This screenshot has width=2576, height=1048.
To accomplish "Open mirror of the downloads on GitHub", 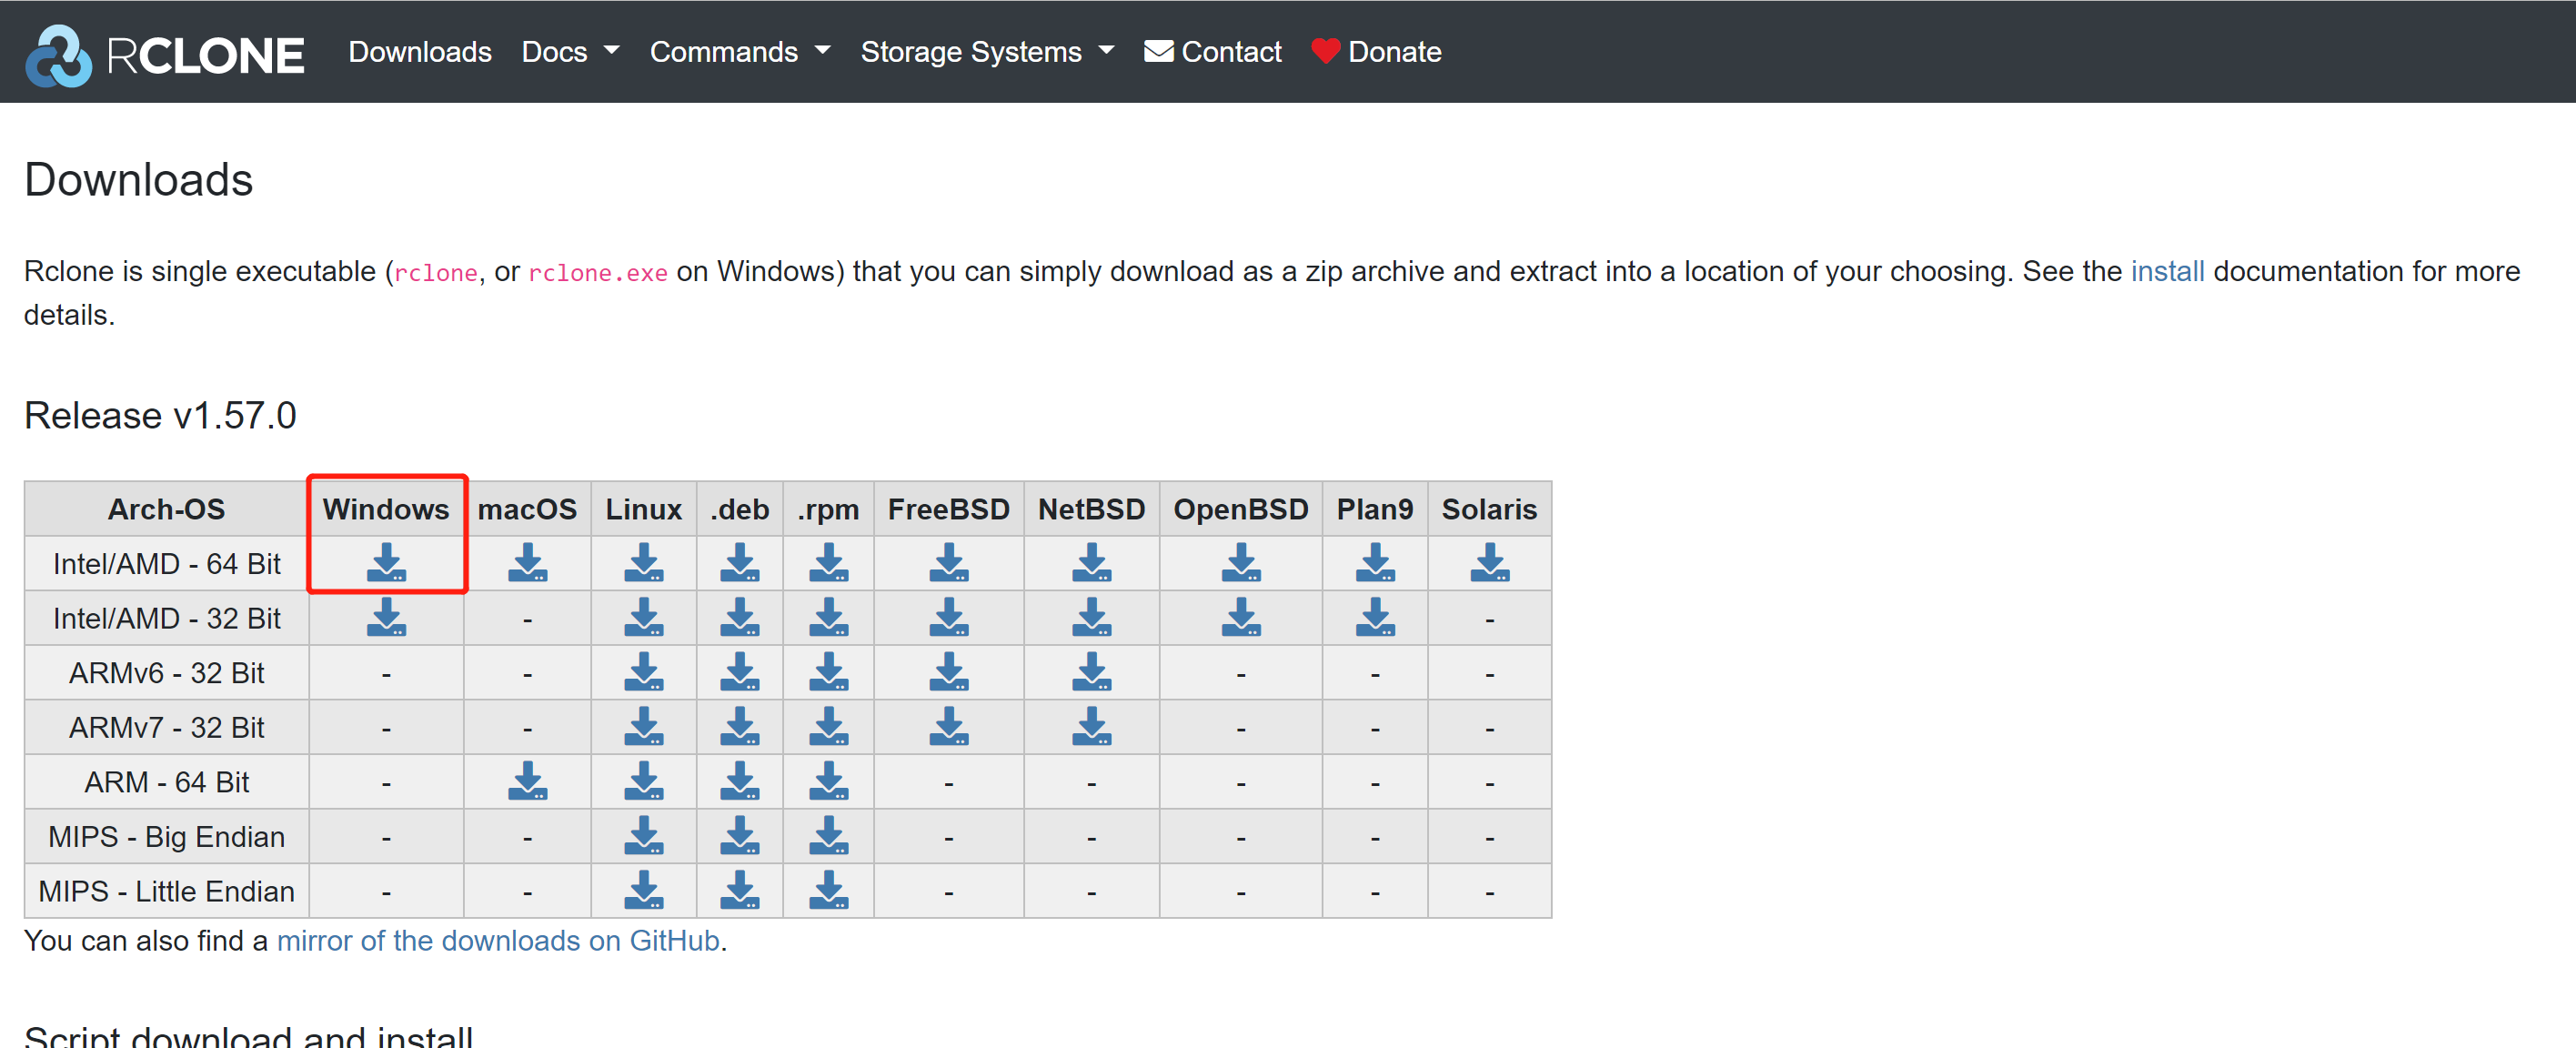I will coord(498,940).
